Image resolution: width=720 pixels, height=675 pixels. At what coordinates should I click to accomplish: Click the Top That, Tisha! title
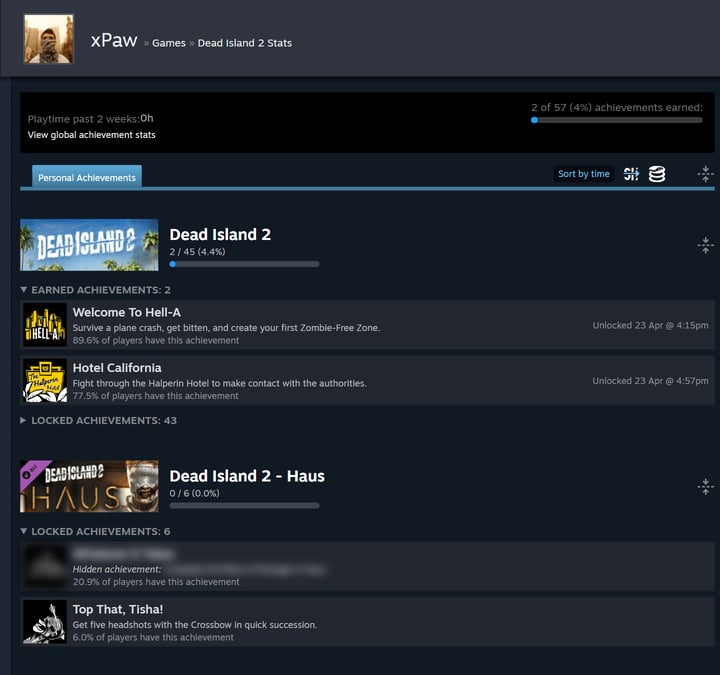click(118, 609)
